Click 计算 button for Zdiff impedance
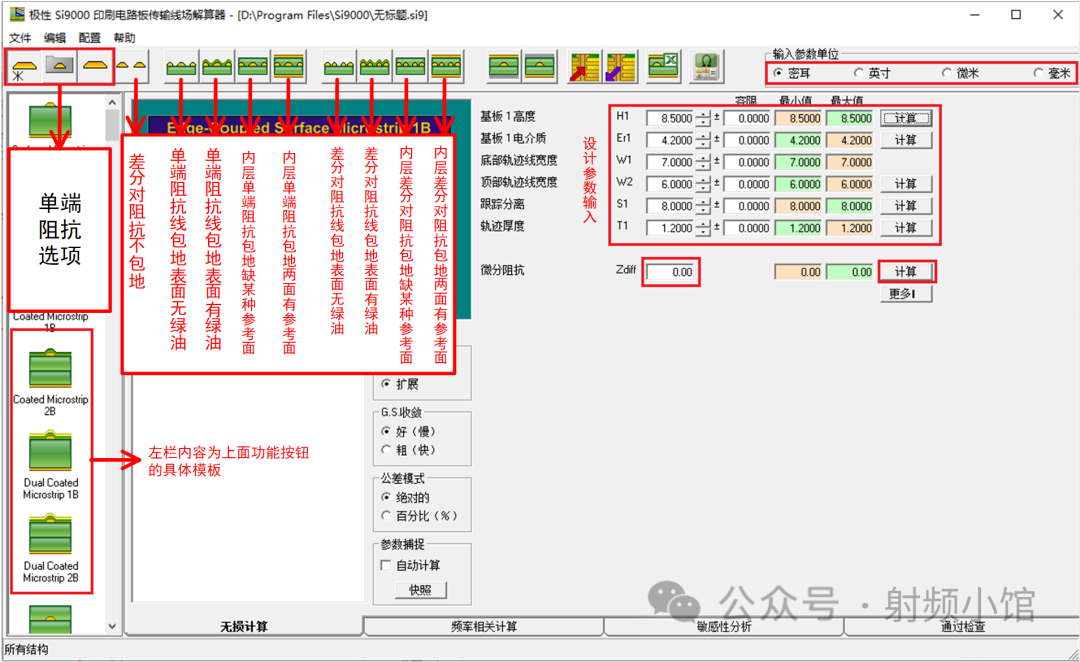This screenshot has height=662, width=1080. tap(906, 272)
